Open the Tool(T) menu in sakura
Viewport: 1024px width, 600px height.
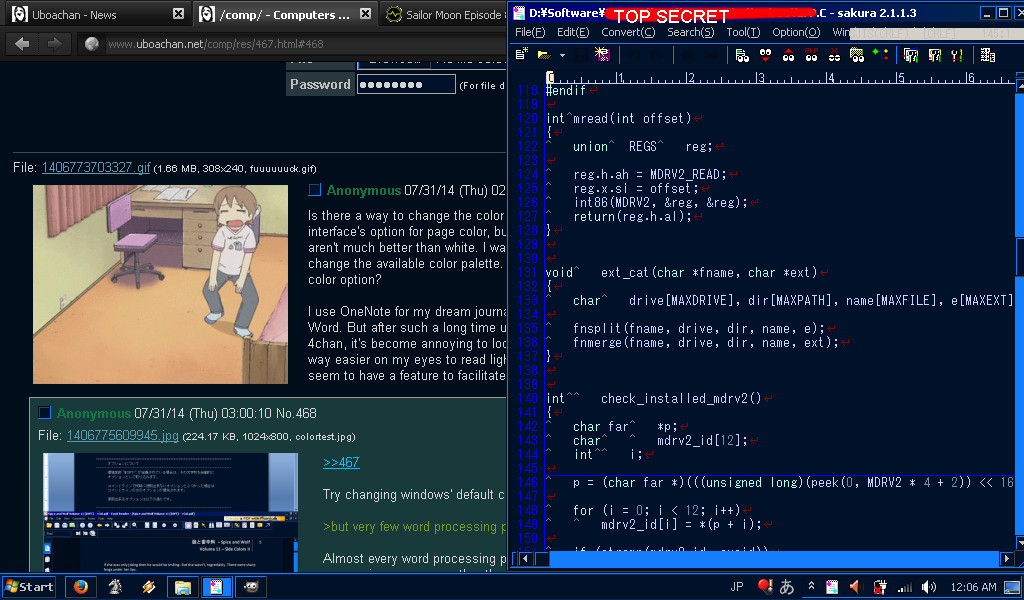point(743,32)
